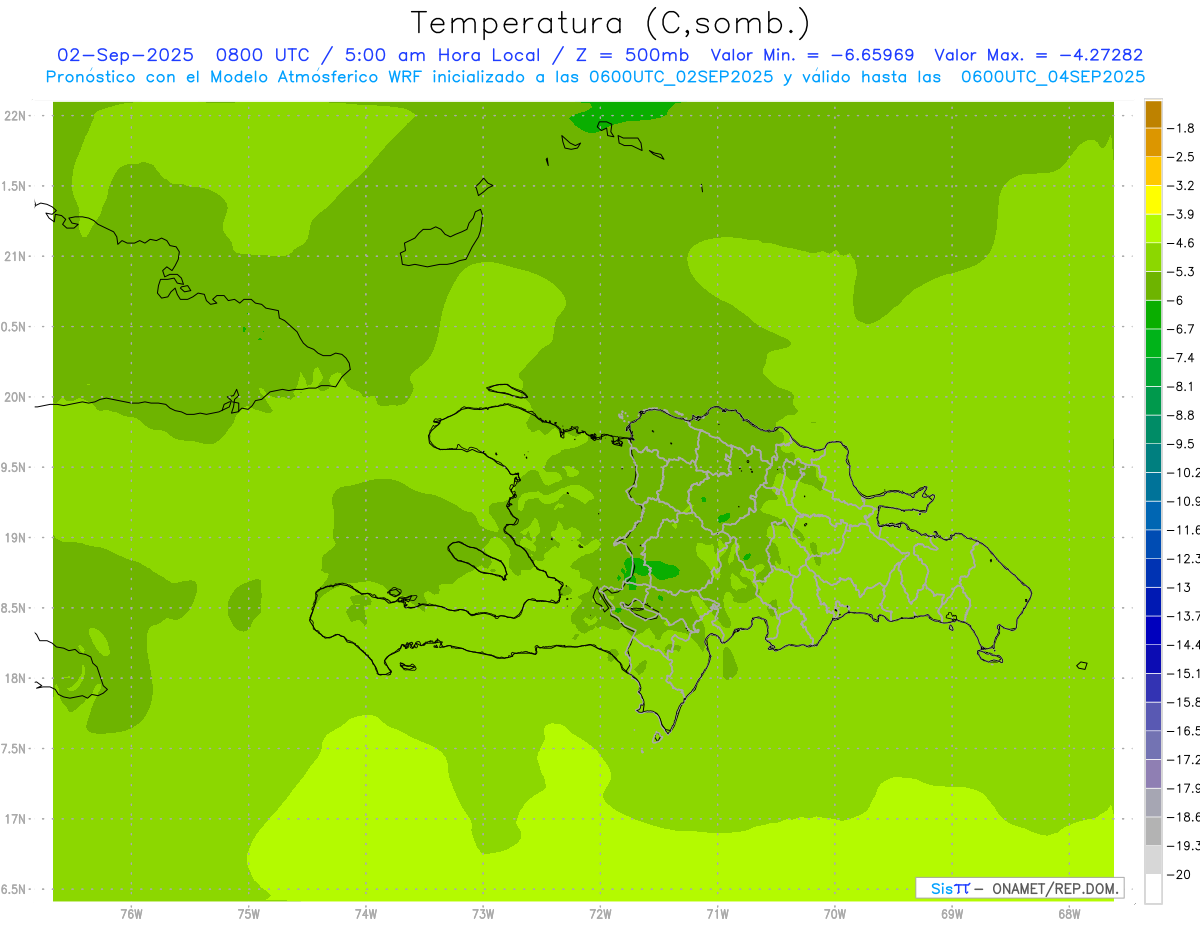The width and height of the screenshot is (1200, 927).
Task: Click the 22N latitude axis label
Action: coord(15,116)
